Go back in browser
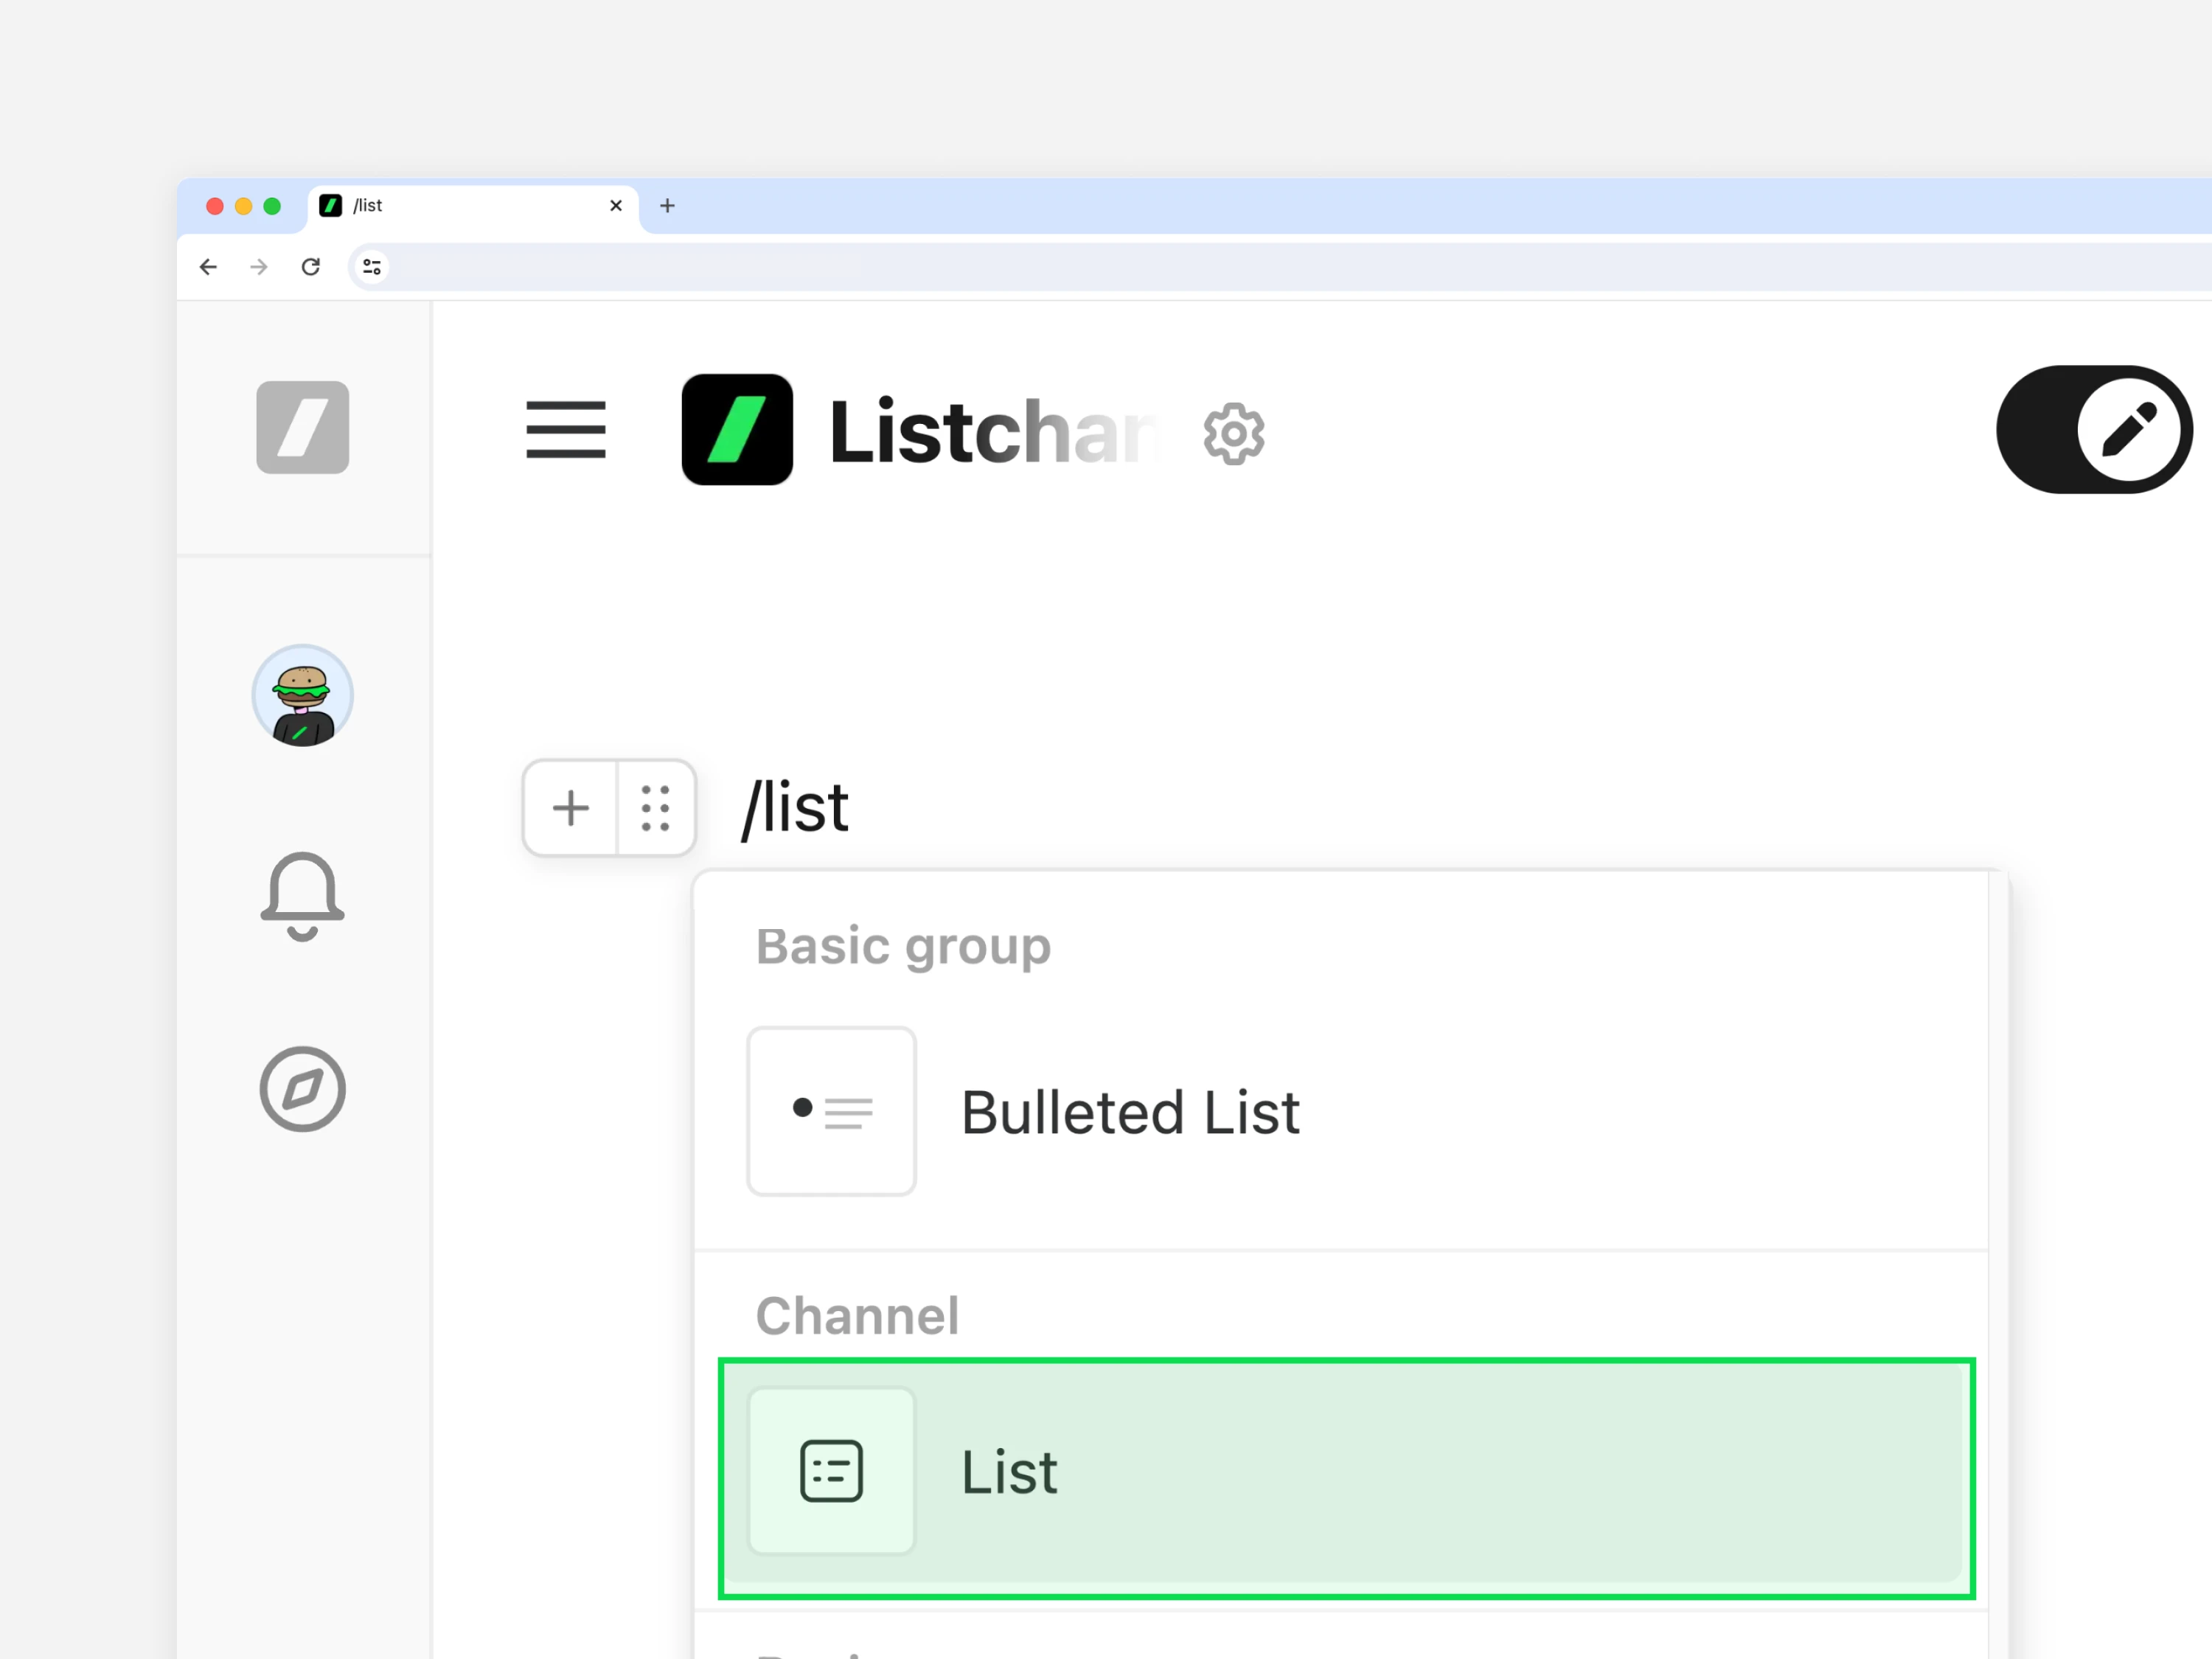Image resolution: width=2212 pixels, height=1659 pixels. point(208,267)
